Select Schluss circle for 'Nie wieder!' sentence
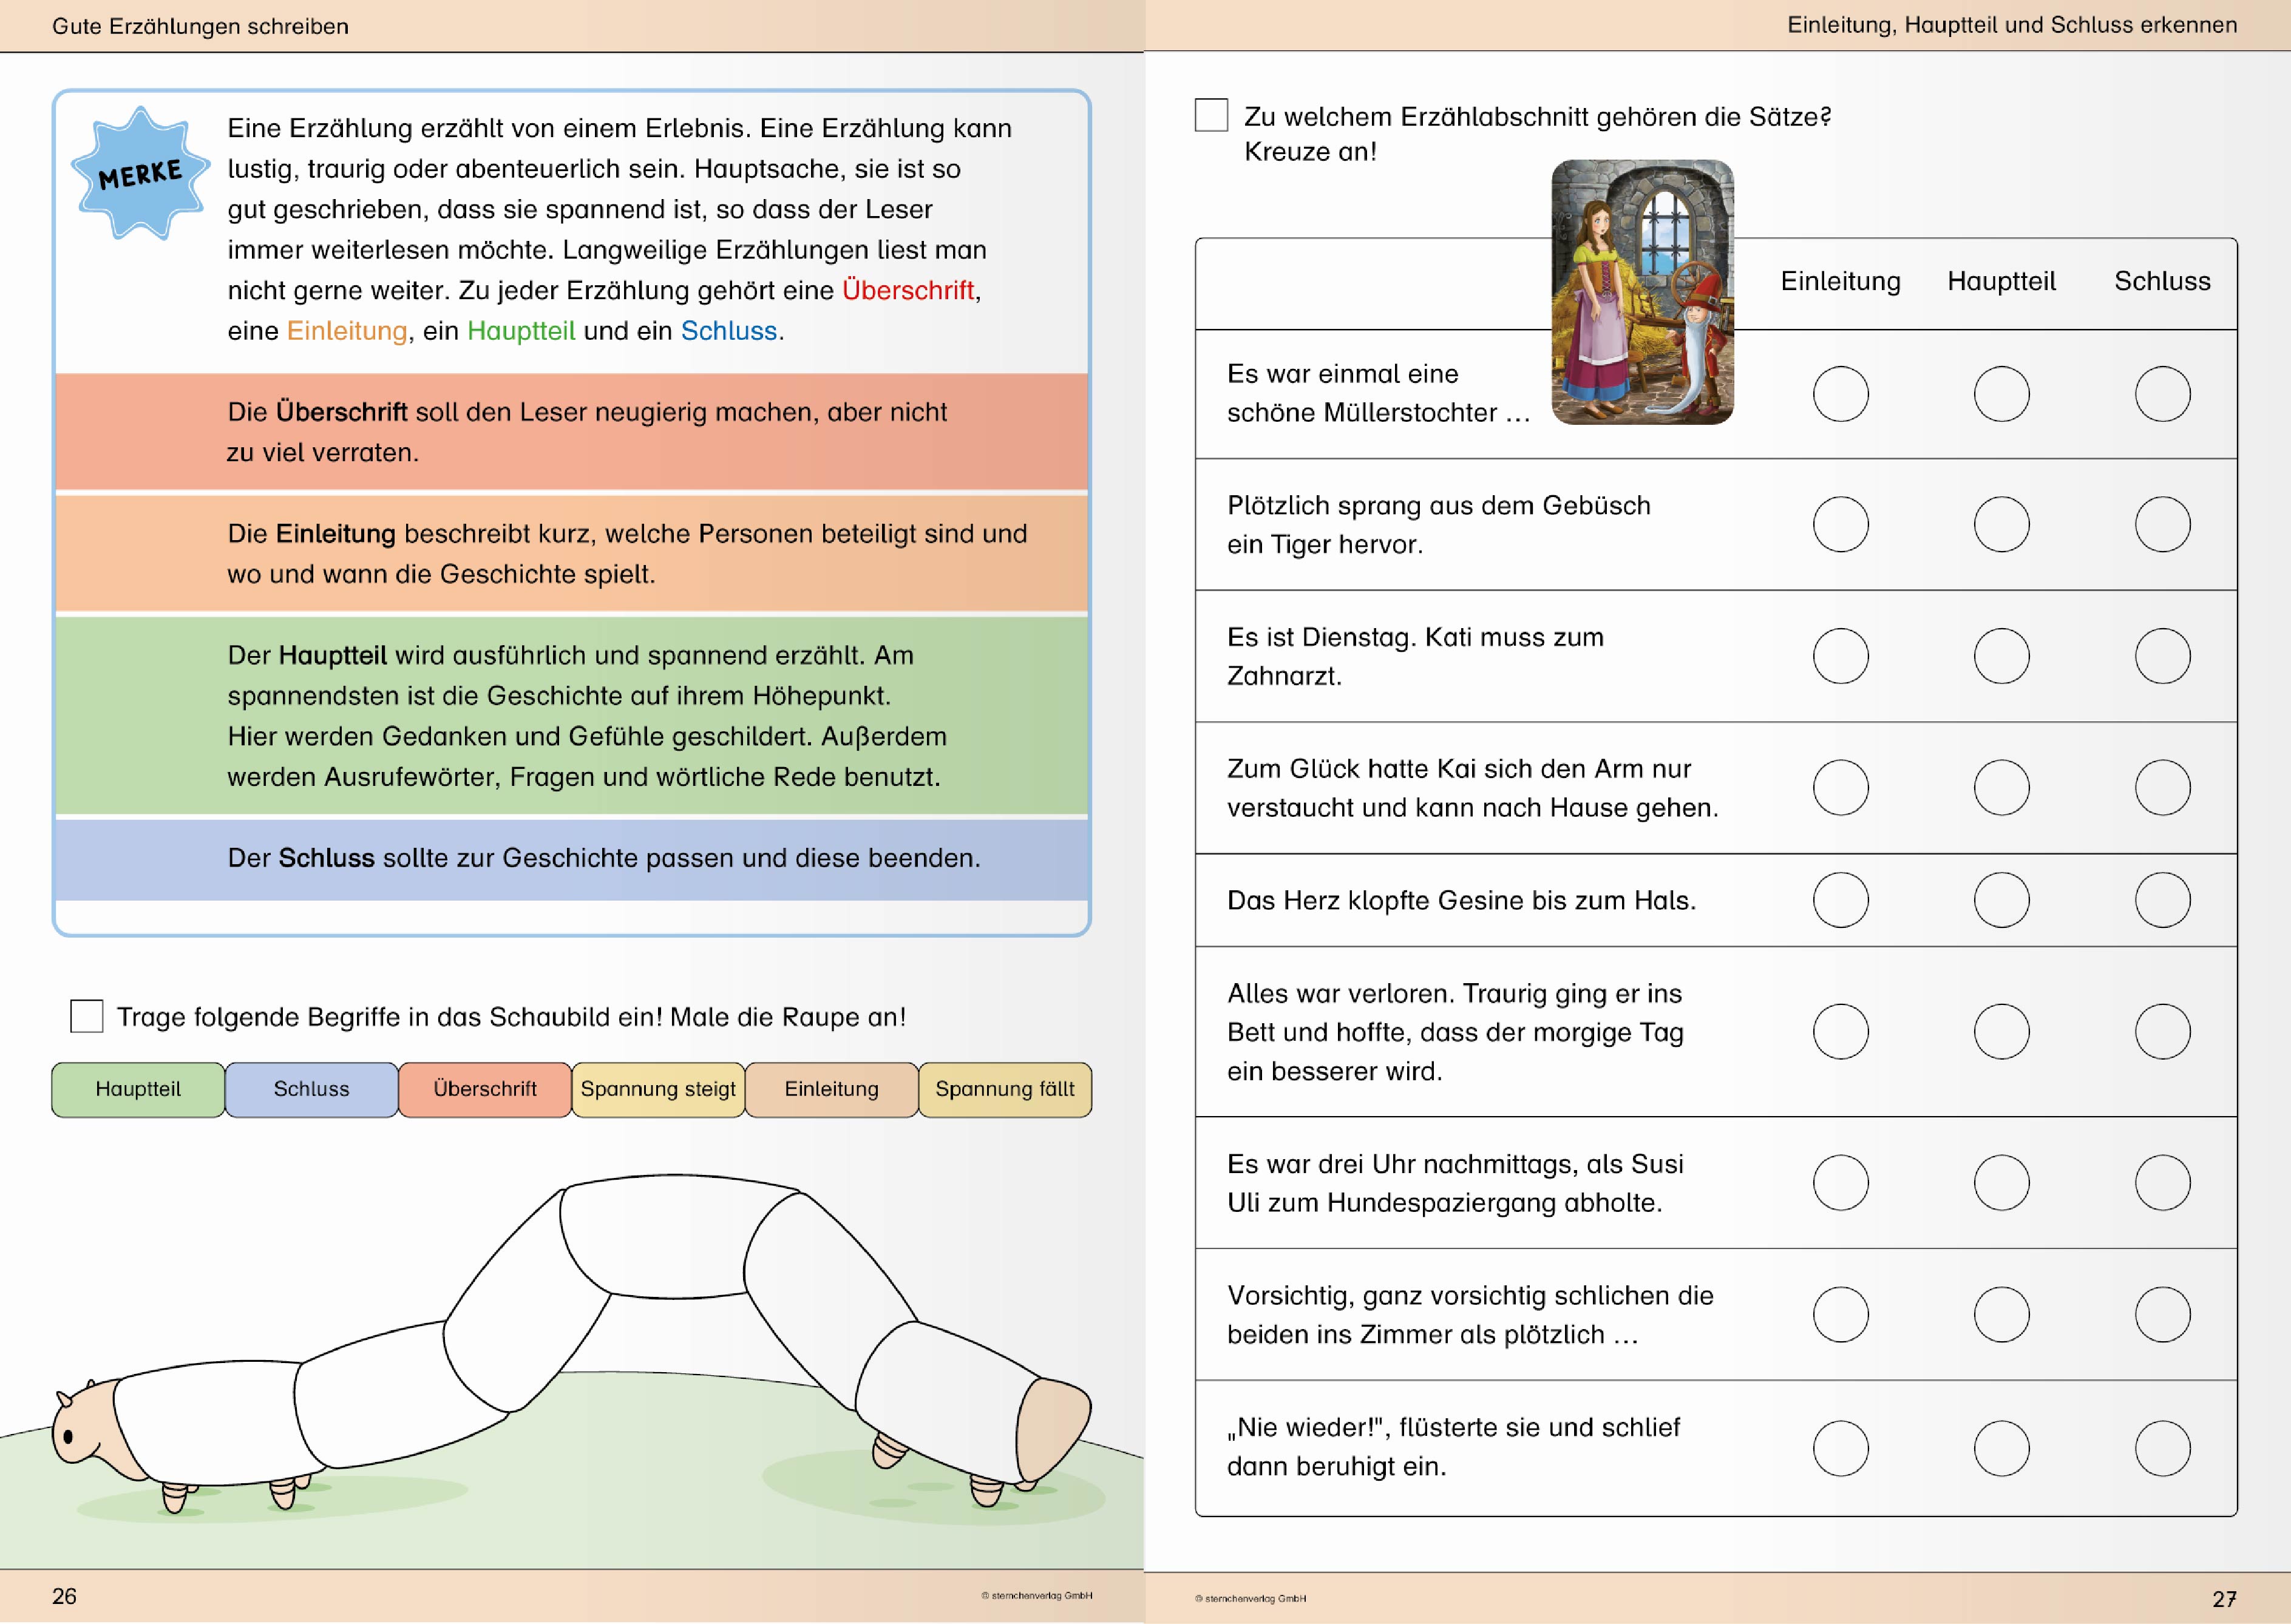This screenshot has width=2291, height=1624. 2162,1448
